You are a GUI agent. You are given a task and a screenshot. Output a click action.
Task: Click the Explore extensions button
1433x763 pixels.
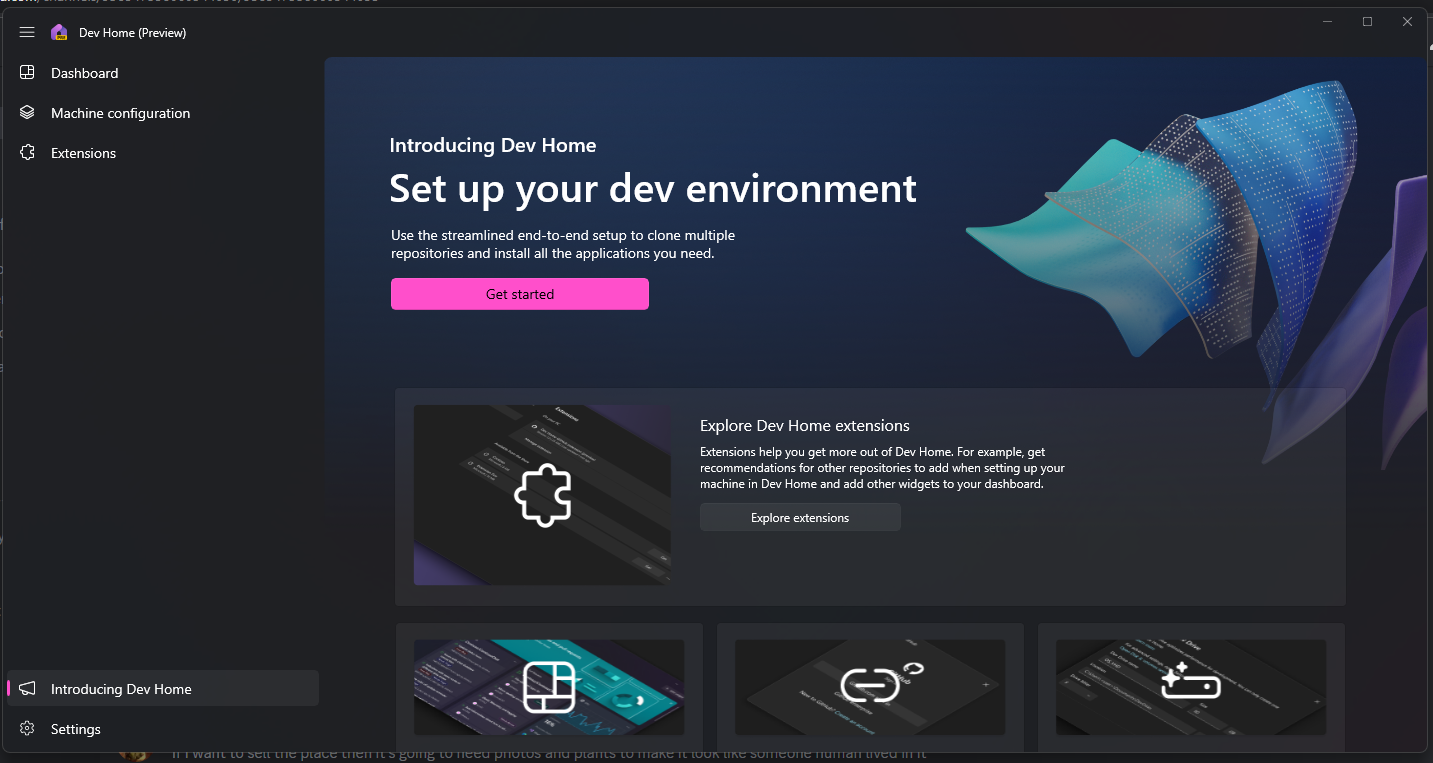[800, 518]
